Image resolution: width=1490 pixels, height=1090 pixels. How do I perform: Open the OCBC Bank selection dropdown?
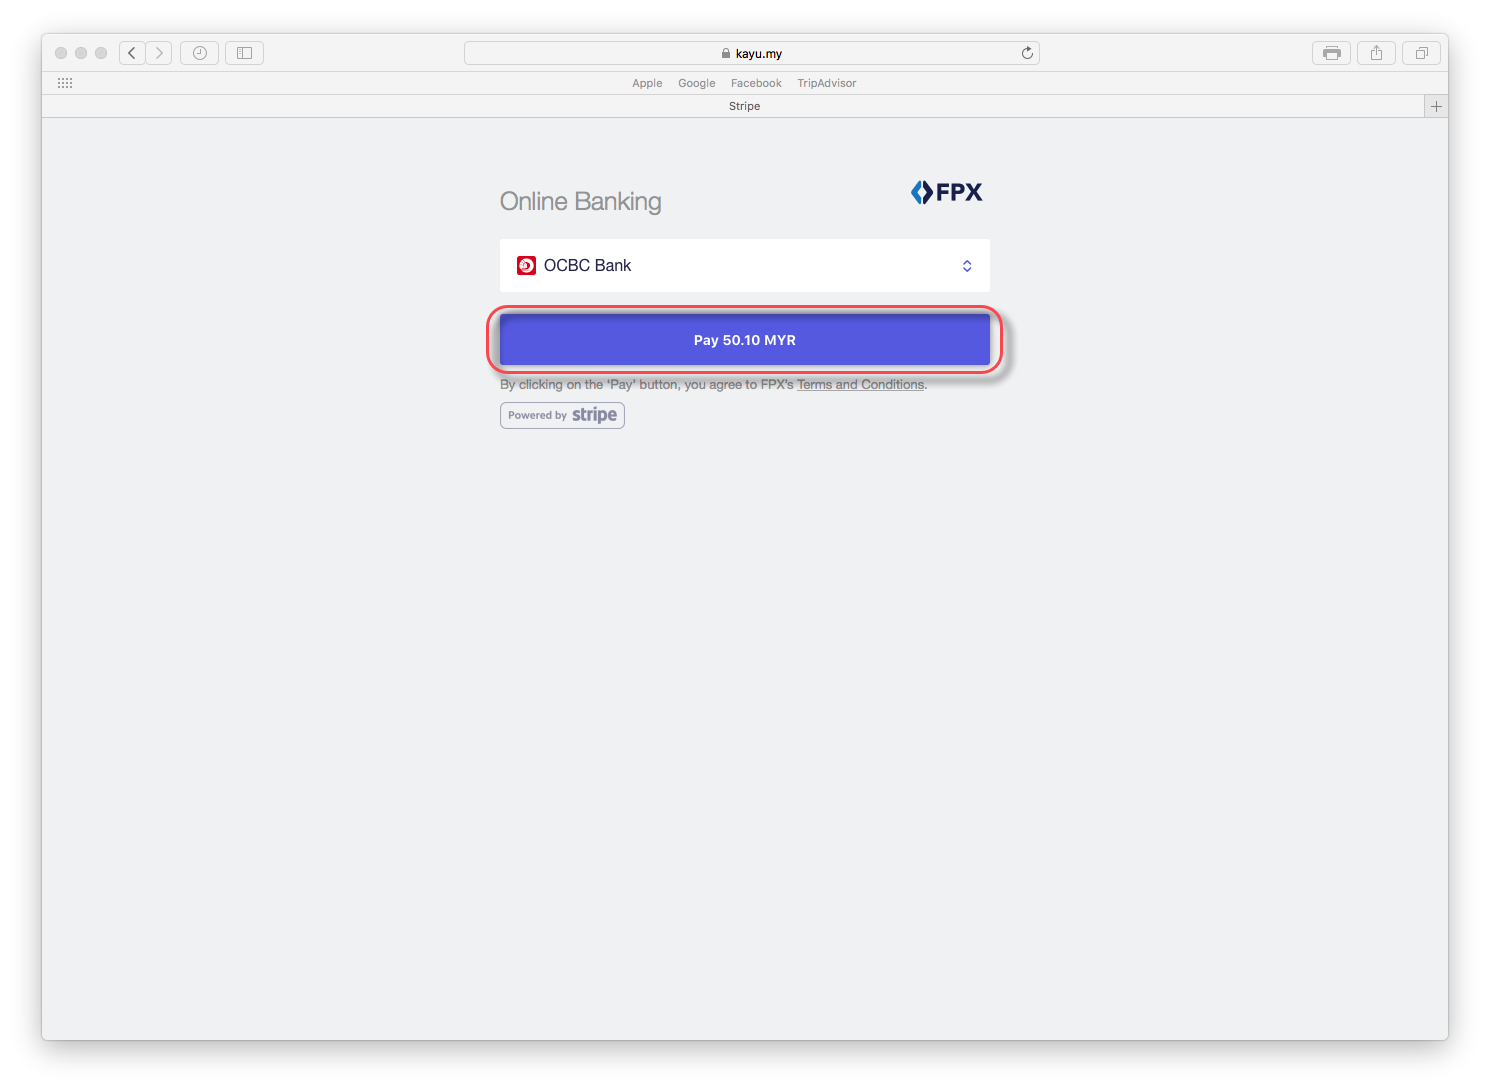[745, 265]
